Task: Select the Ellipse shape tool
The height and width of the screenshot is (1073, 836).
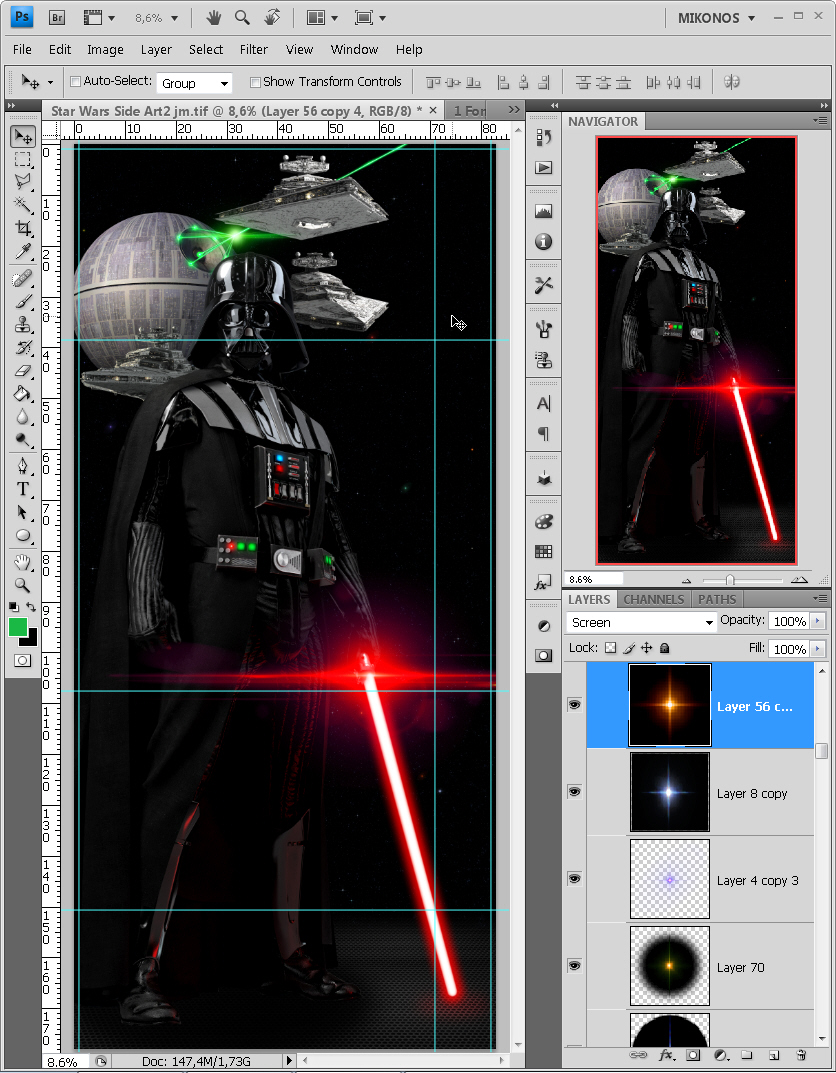Action: click(23, 536)
